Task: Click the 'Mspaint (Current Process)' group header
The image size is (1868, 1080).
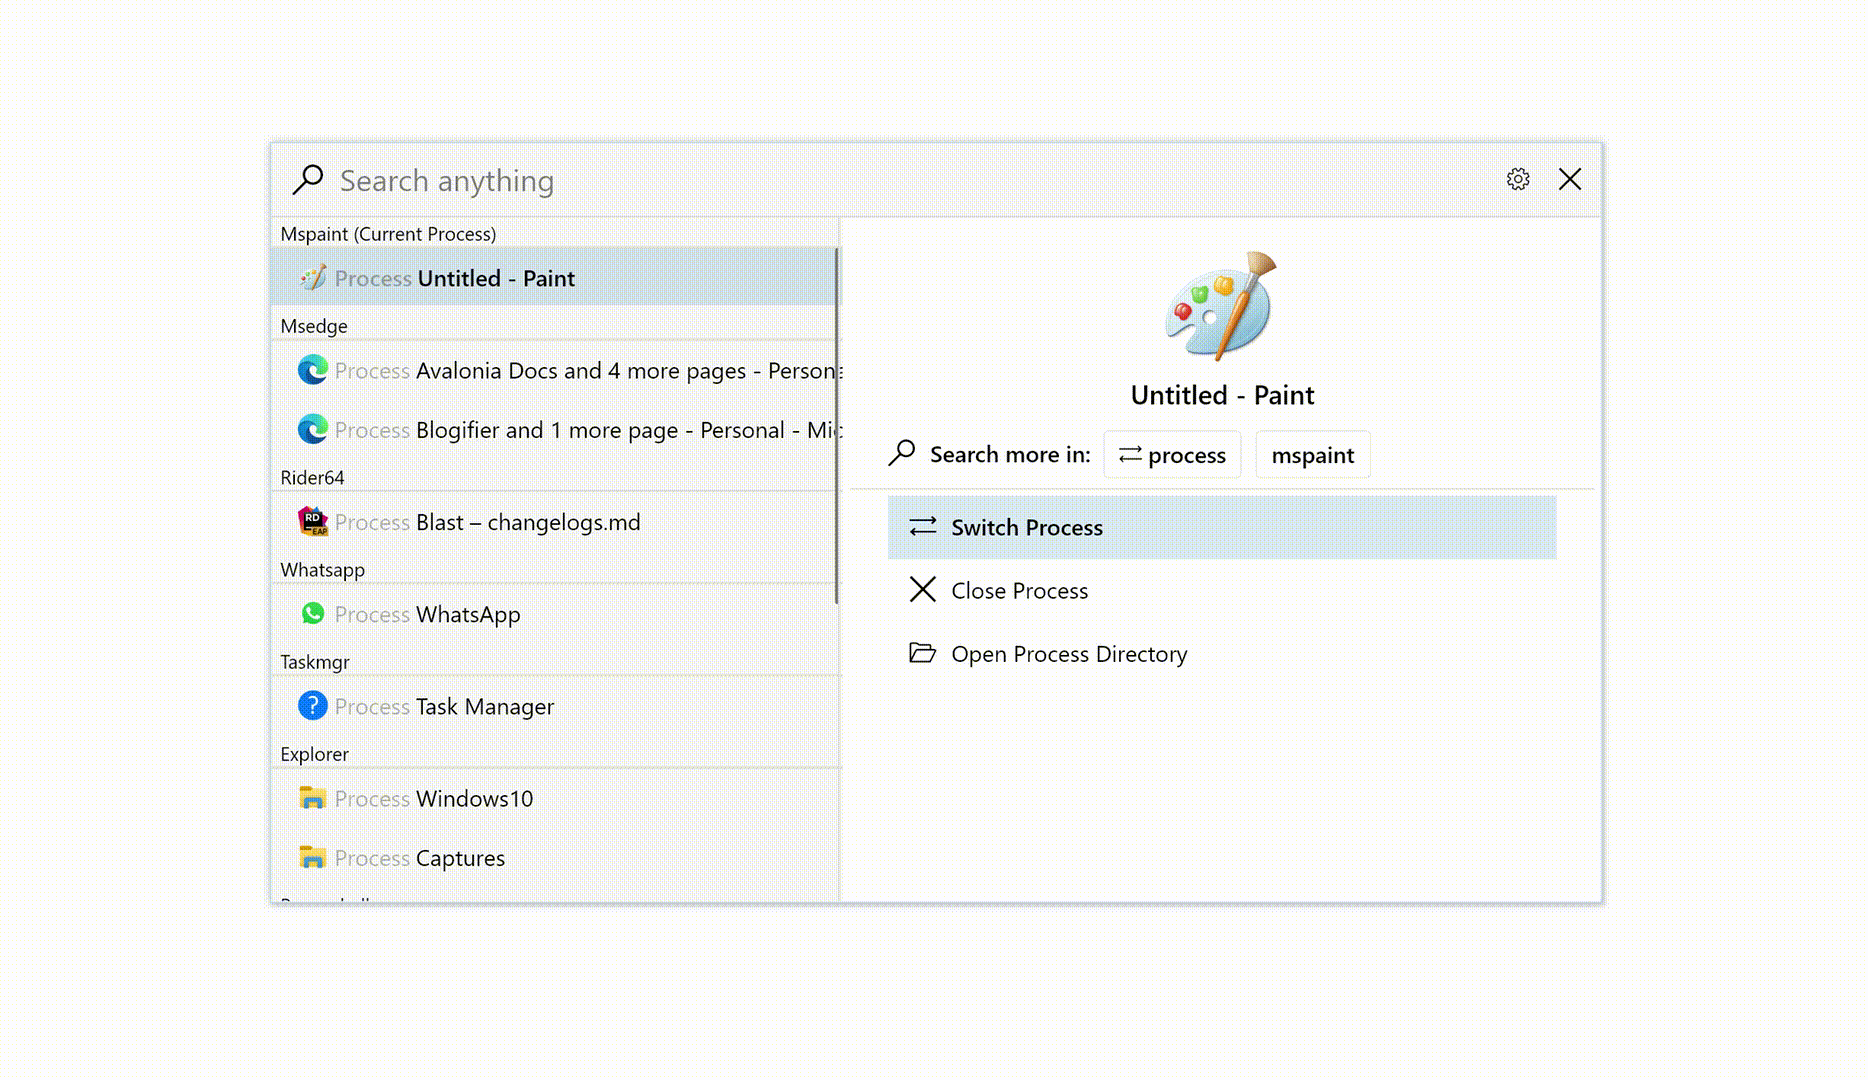Action: 388,234
